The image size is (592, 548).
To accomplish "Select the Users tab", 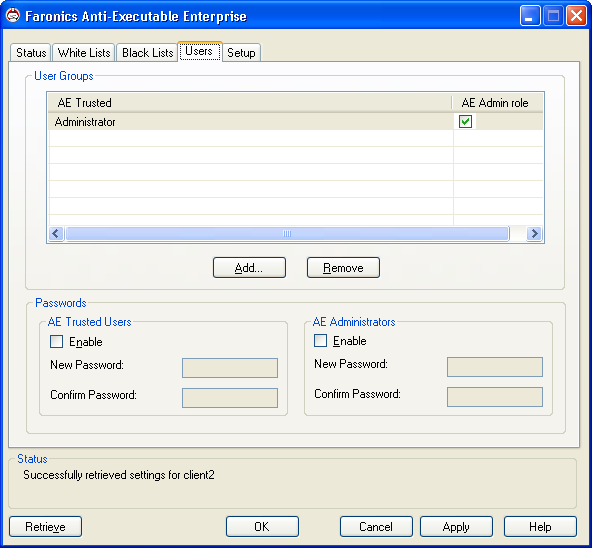I will pyautogui.click(x=199, y=51).
